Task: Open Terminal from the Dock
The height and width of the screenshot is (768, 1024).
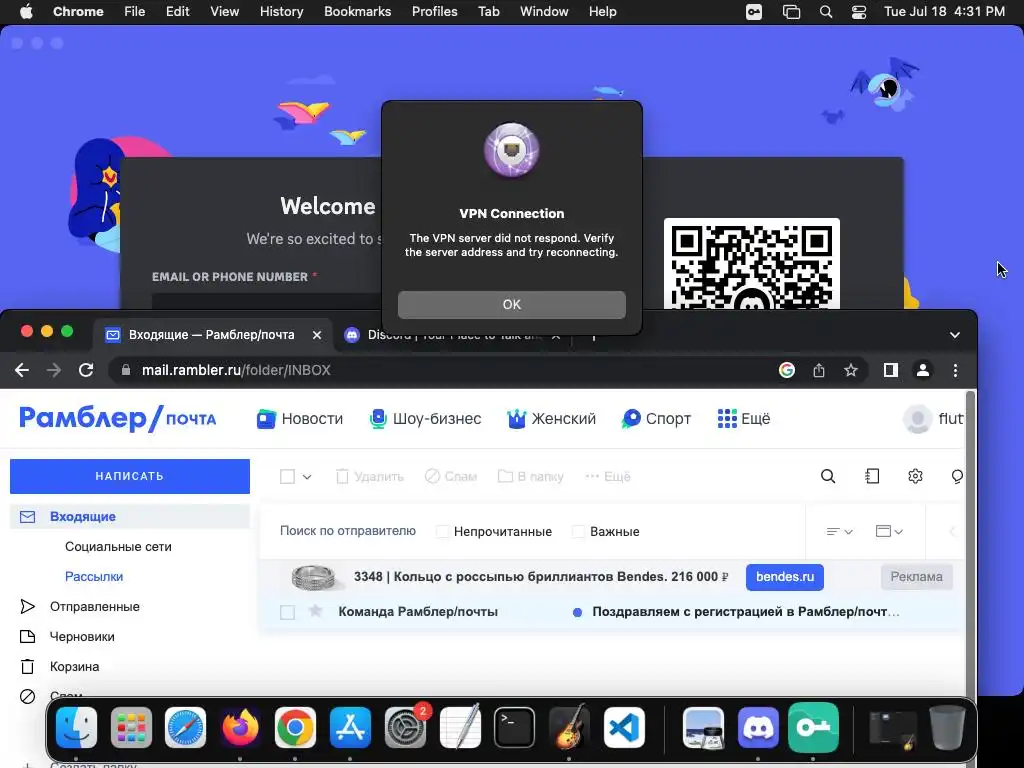Action: point(514,727)
